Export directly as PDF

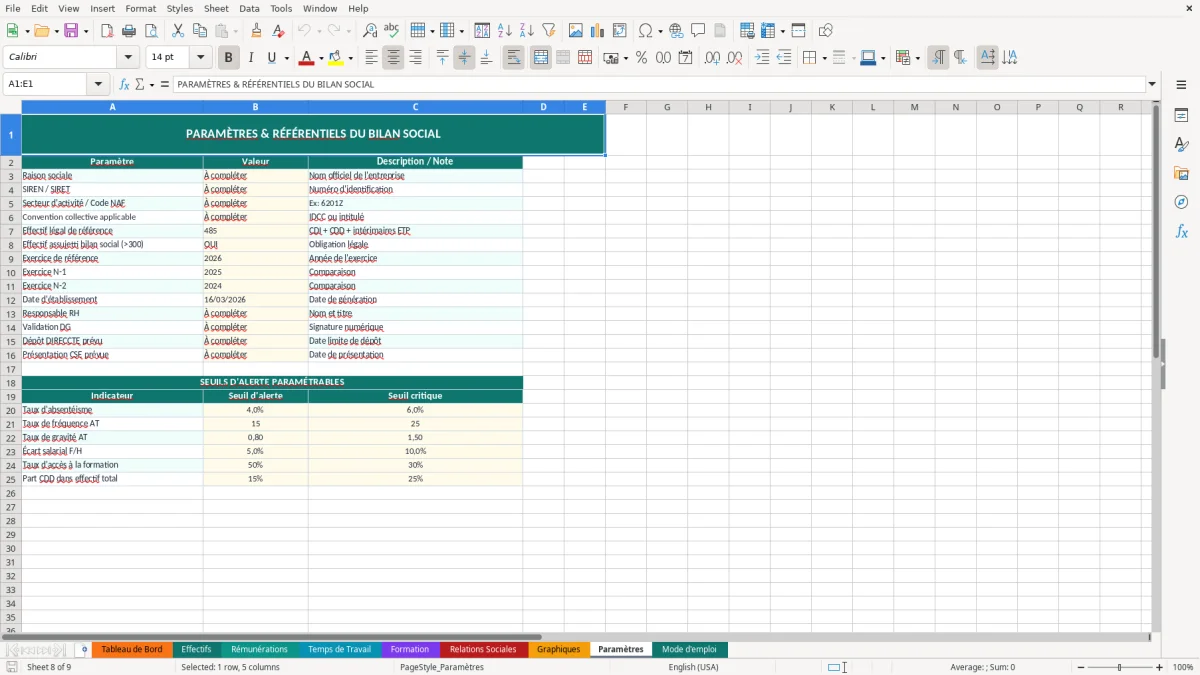(107, 31)
